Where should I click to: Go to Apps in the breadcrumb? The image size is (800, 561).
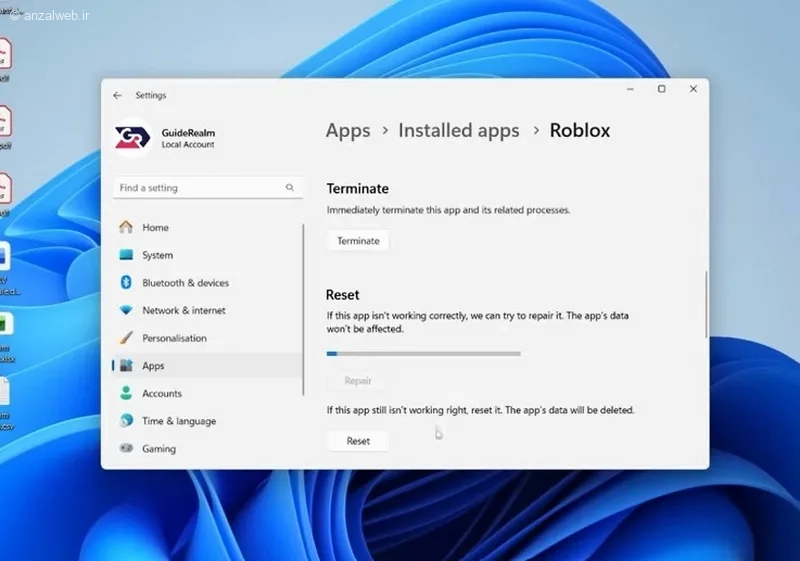(348, 131)
